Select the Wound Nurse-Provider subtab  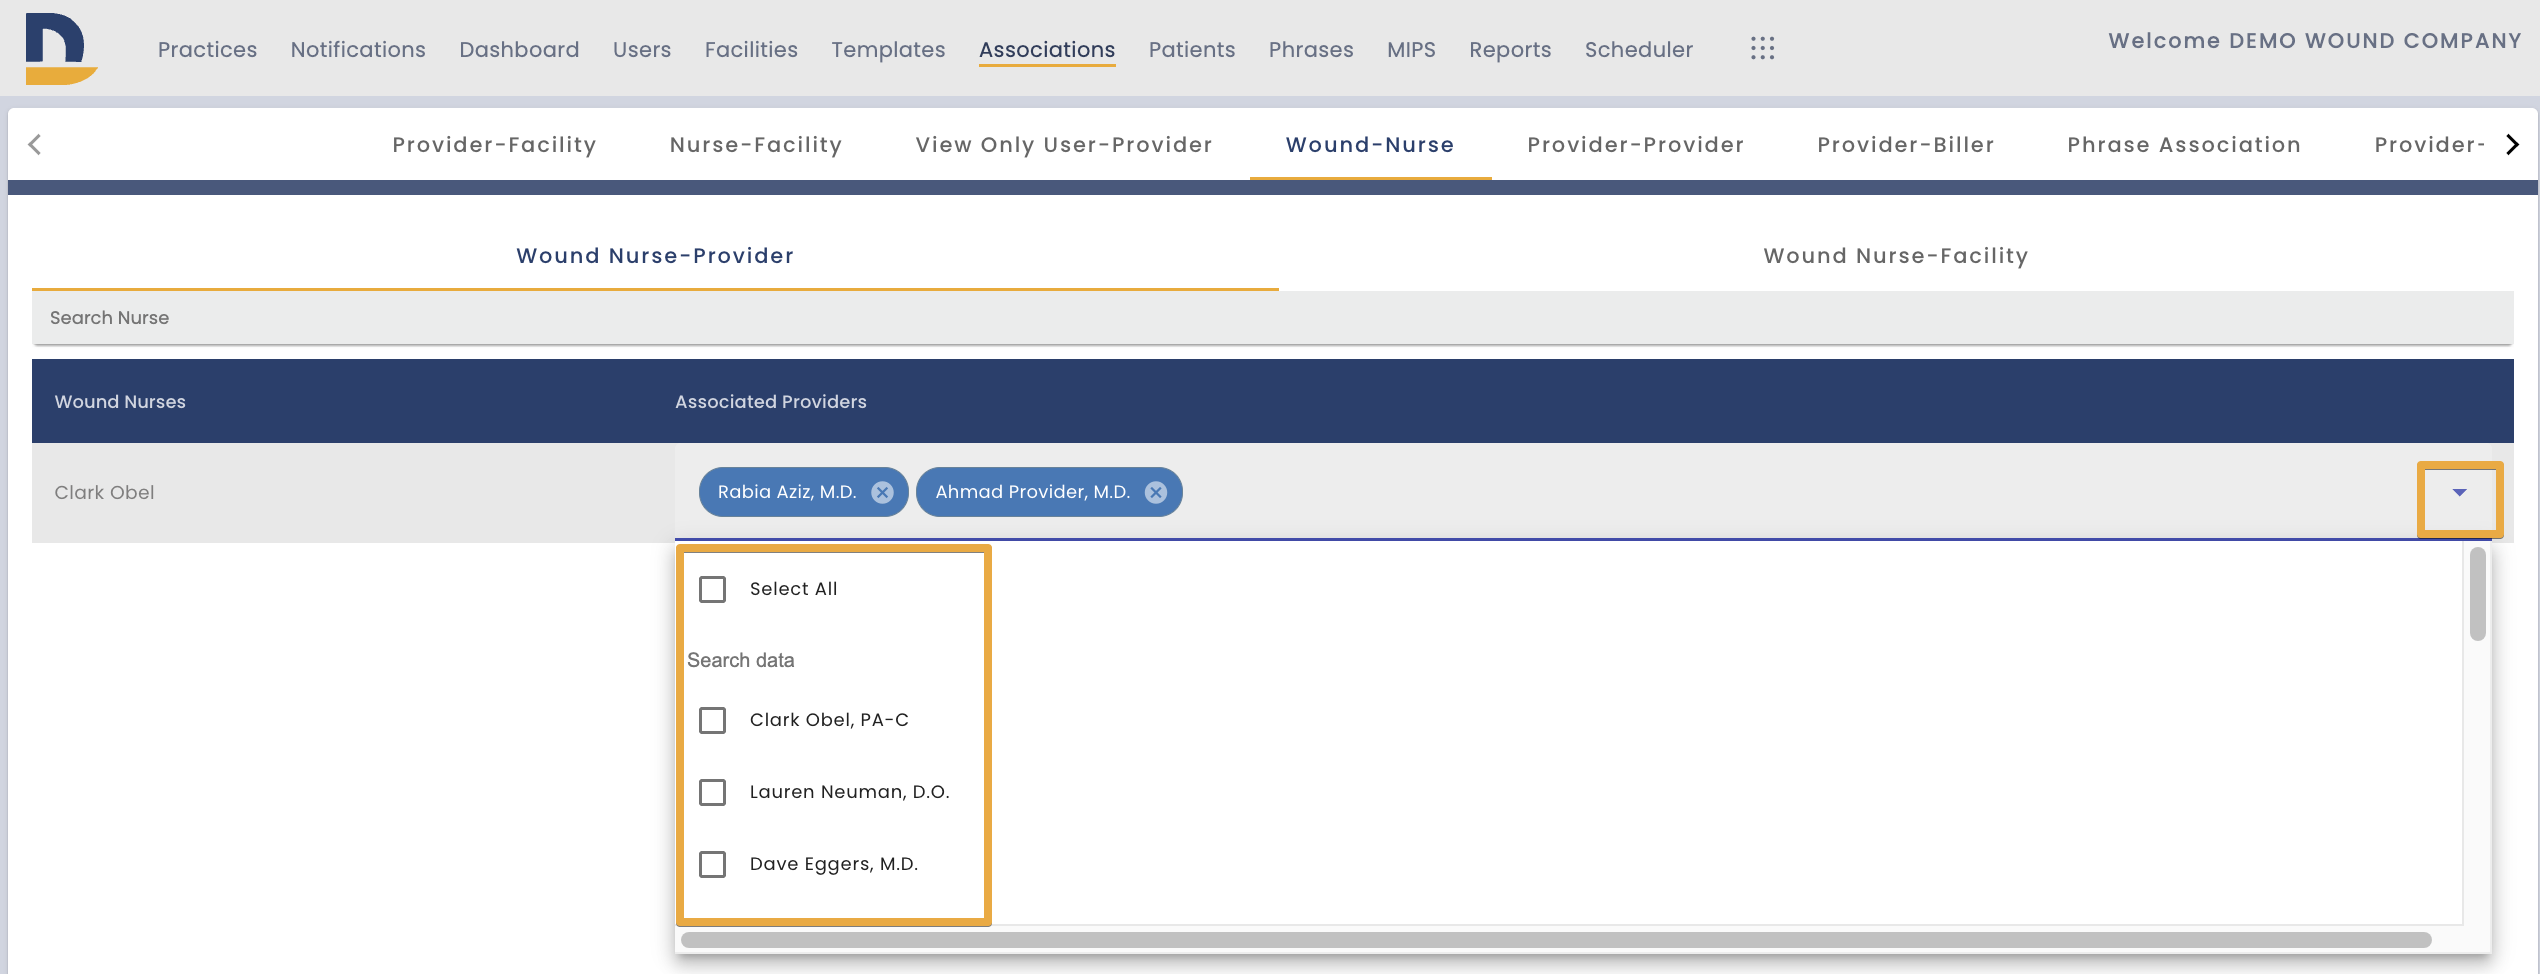[x=655, y=256]
